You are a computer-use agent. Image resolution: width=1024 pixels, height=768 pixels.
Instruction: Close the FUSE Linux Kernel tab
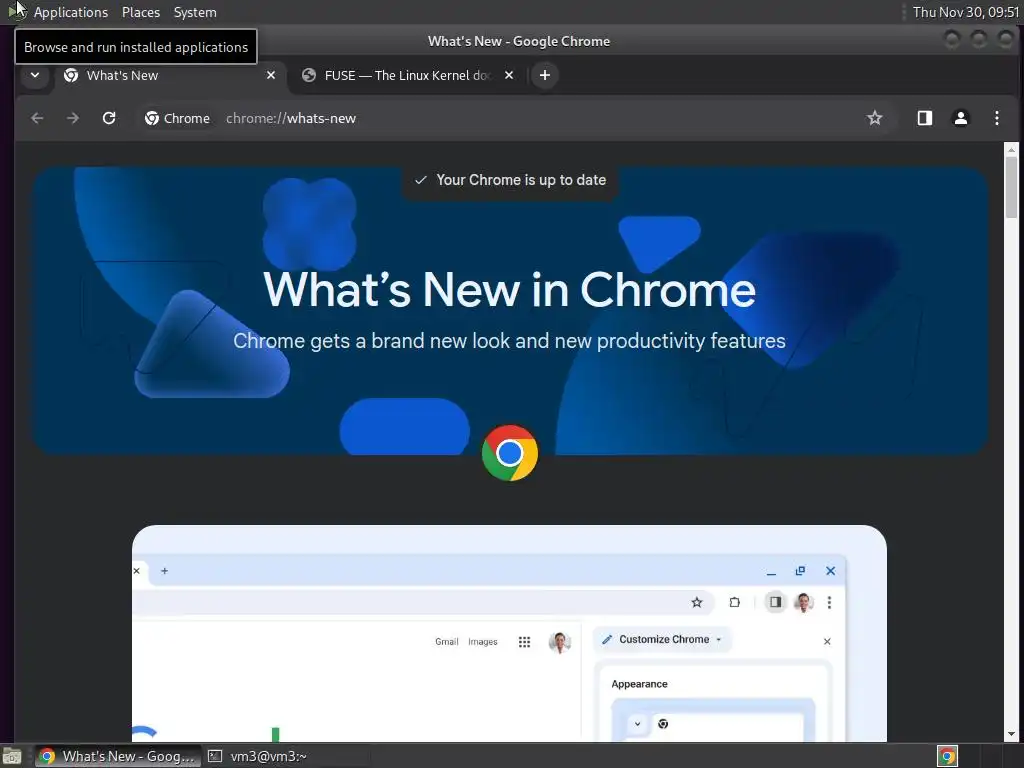click(x=509, y=75)
